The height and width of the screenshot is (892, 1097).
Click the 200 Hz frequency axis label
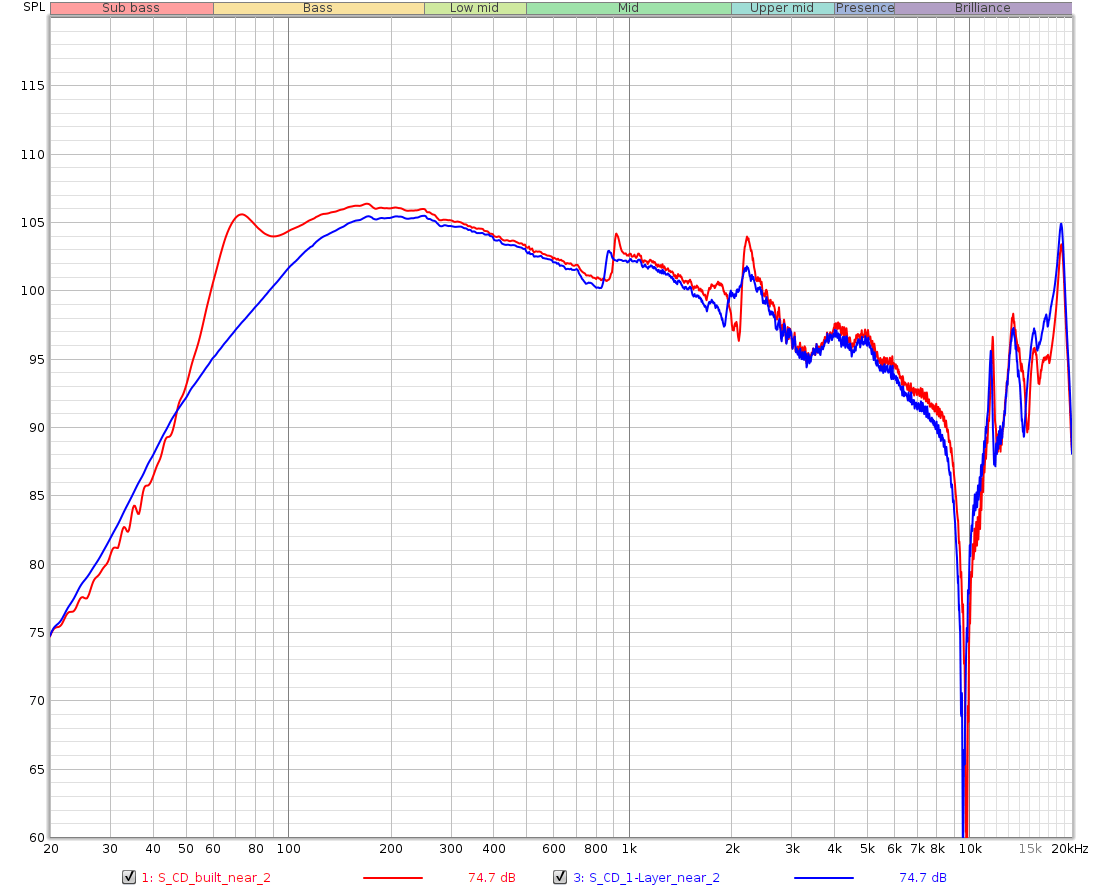tap(391, 849)
